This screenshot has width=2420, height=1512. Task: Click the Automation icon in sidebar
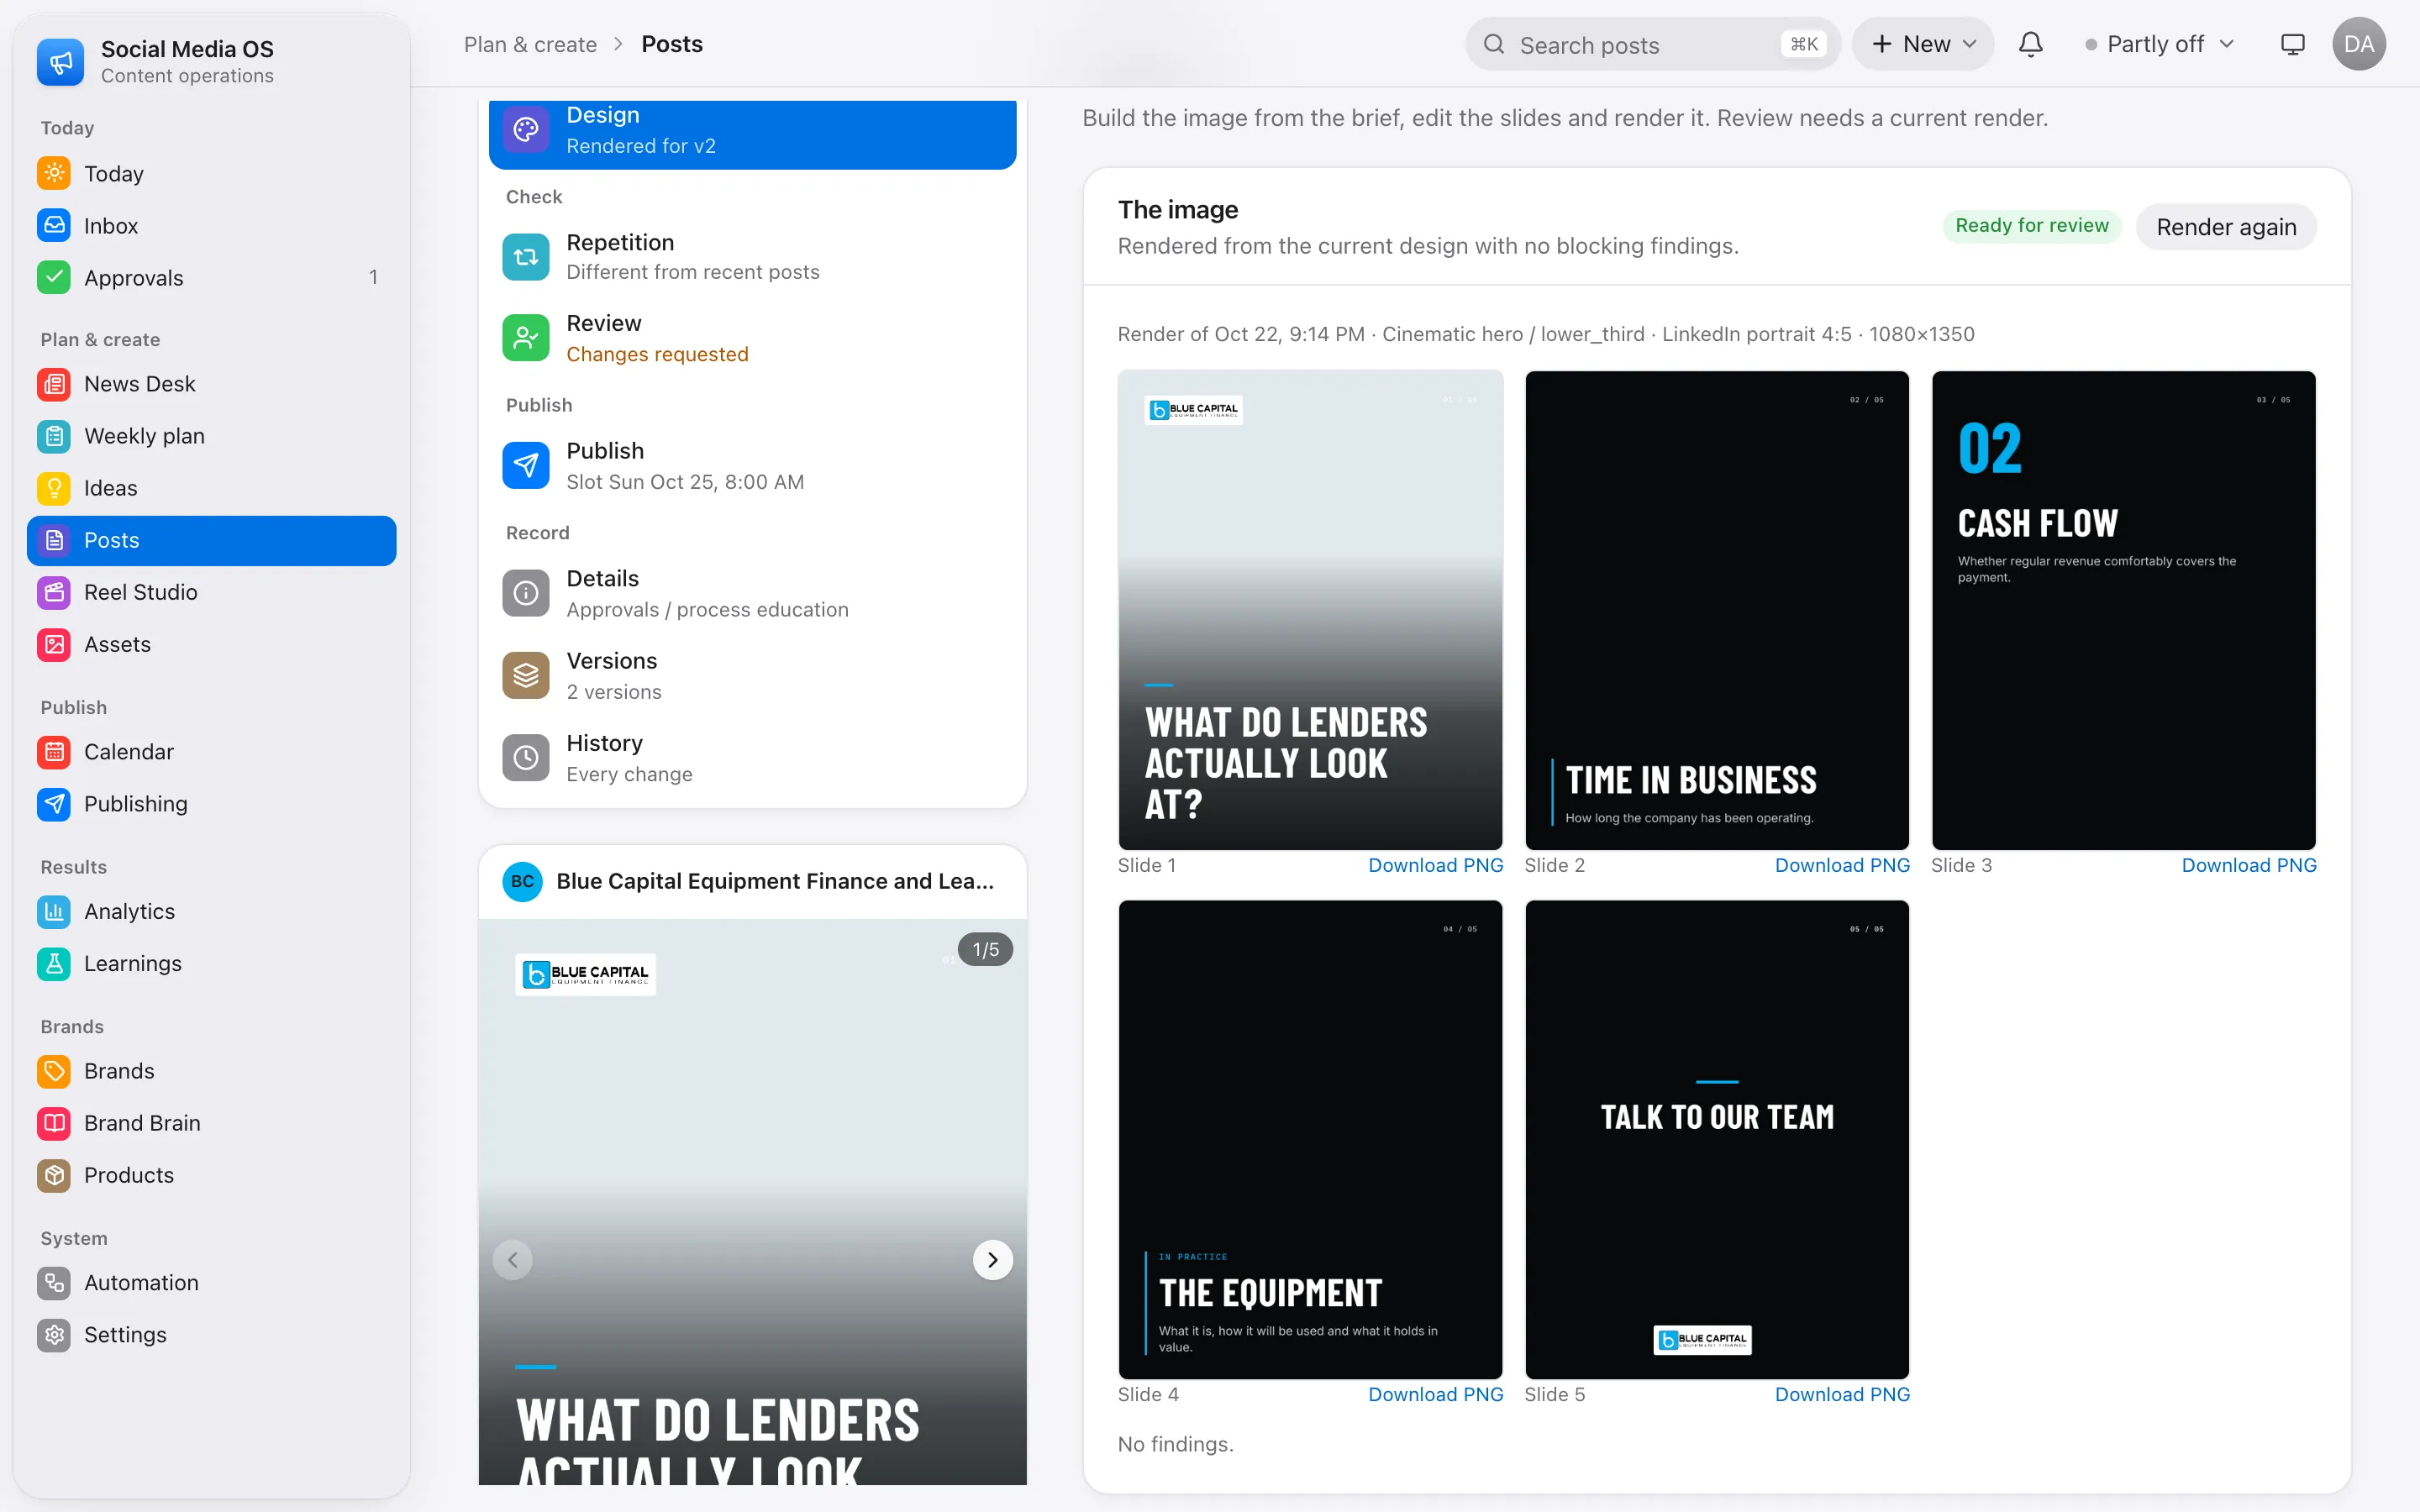tap(54, 1283)
